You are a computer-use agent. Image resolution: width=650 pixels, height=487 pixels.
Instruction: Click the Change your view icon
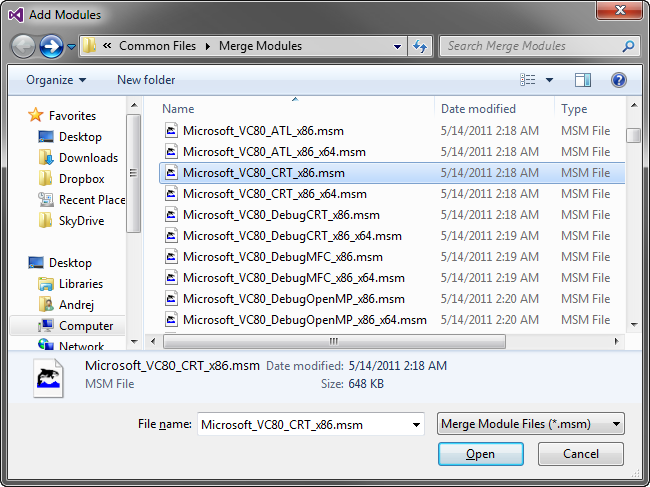(x=528, y=80)
